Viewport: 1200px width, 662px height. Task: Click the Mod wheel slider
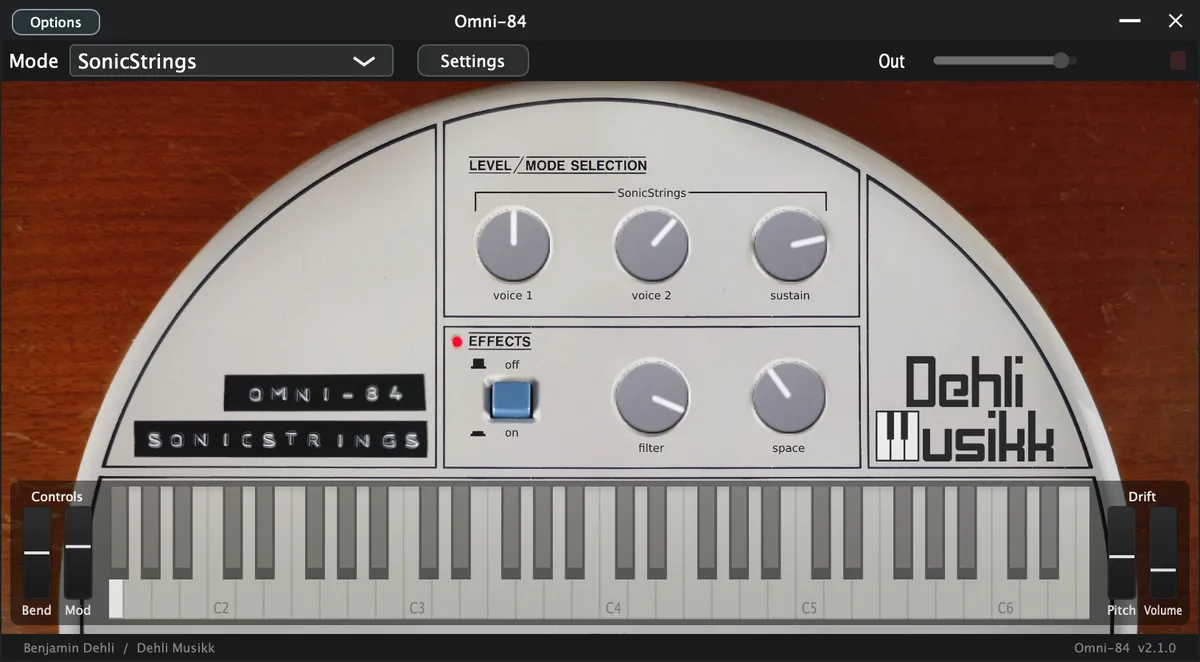pyautogui.click(x=78, y=552)
